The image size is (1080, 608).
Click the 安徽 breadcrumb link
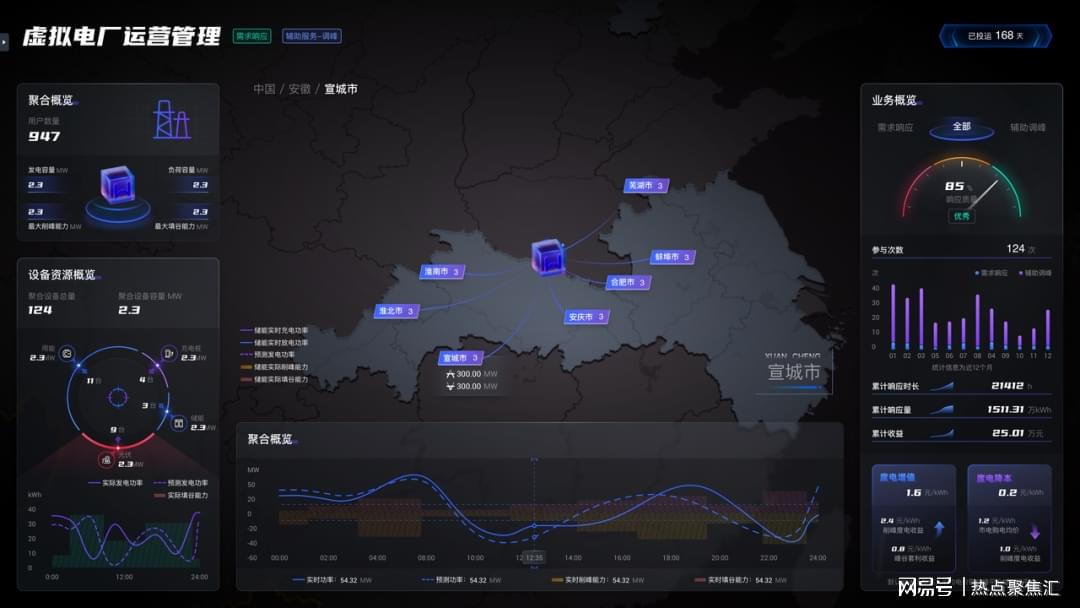tap(299, 89)
